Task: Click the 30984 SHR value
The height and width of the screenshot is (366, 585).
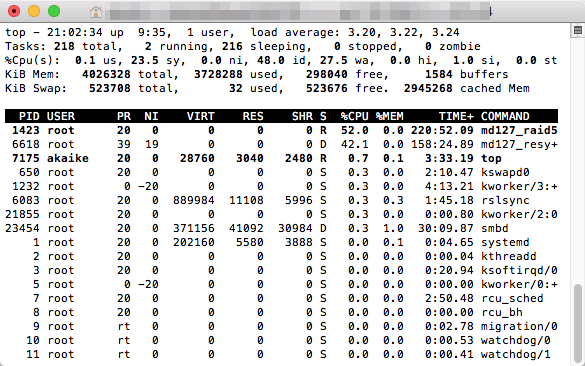Action: [x=295, y=228]
